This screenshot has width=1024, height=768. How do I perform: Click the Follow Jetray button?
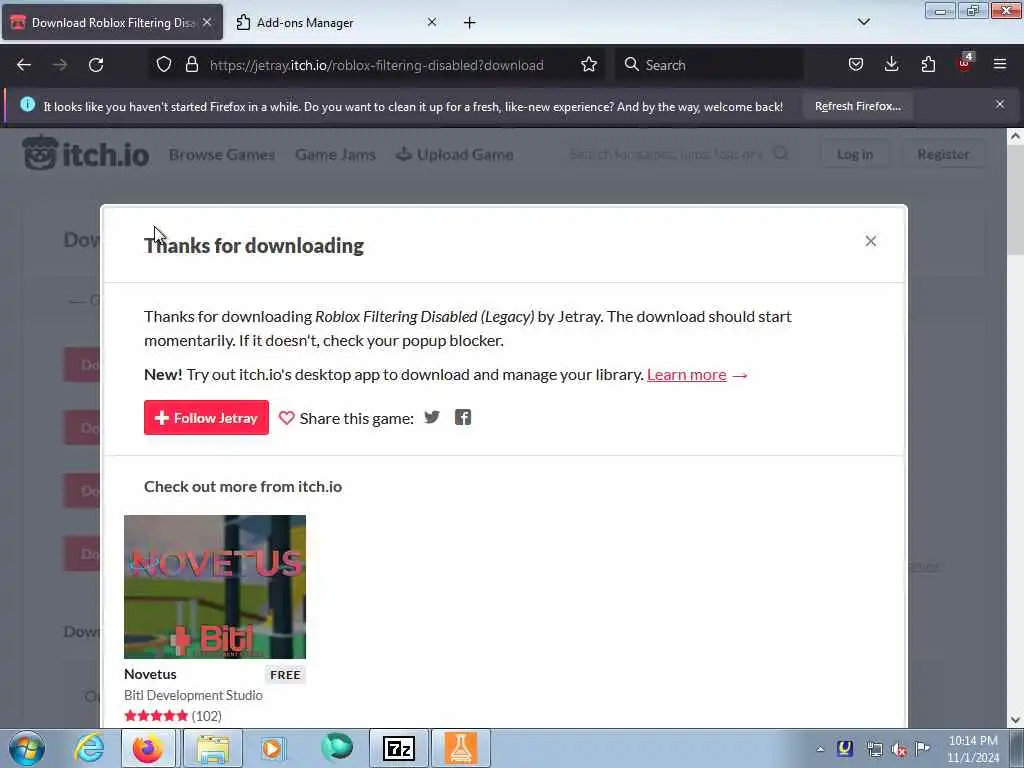206,418
